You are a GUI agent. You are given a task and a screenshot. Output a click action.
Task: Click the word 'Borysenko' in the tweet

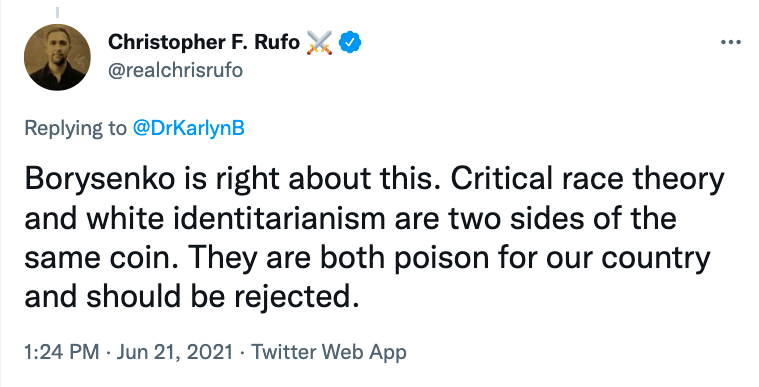coord(100,179)
